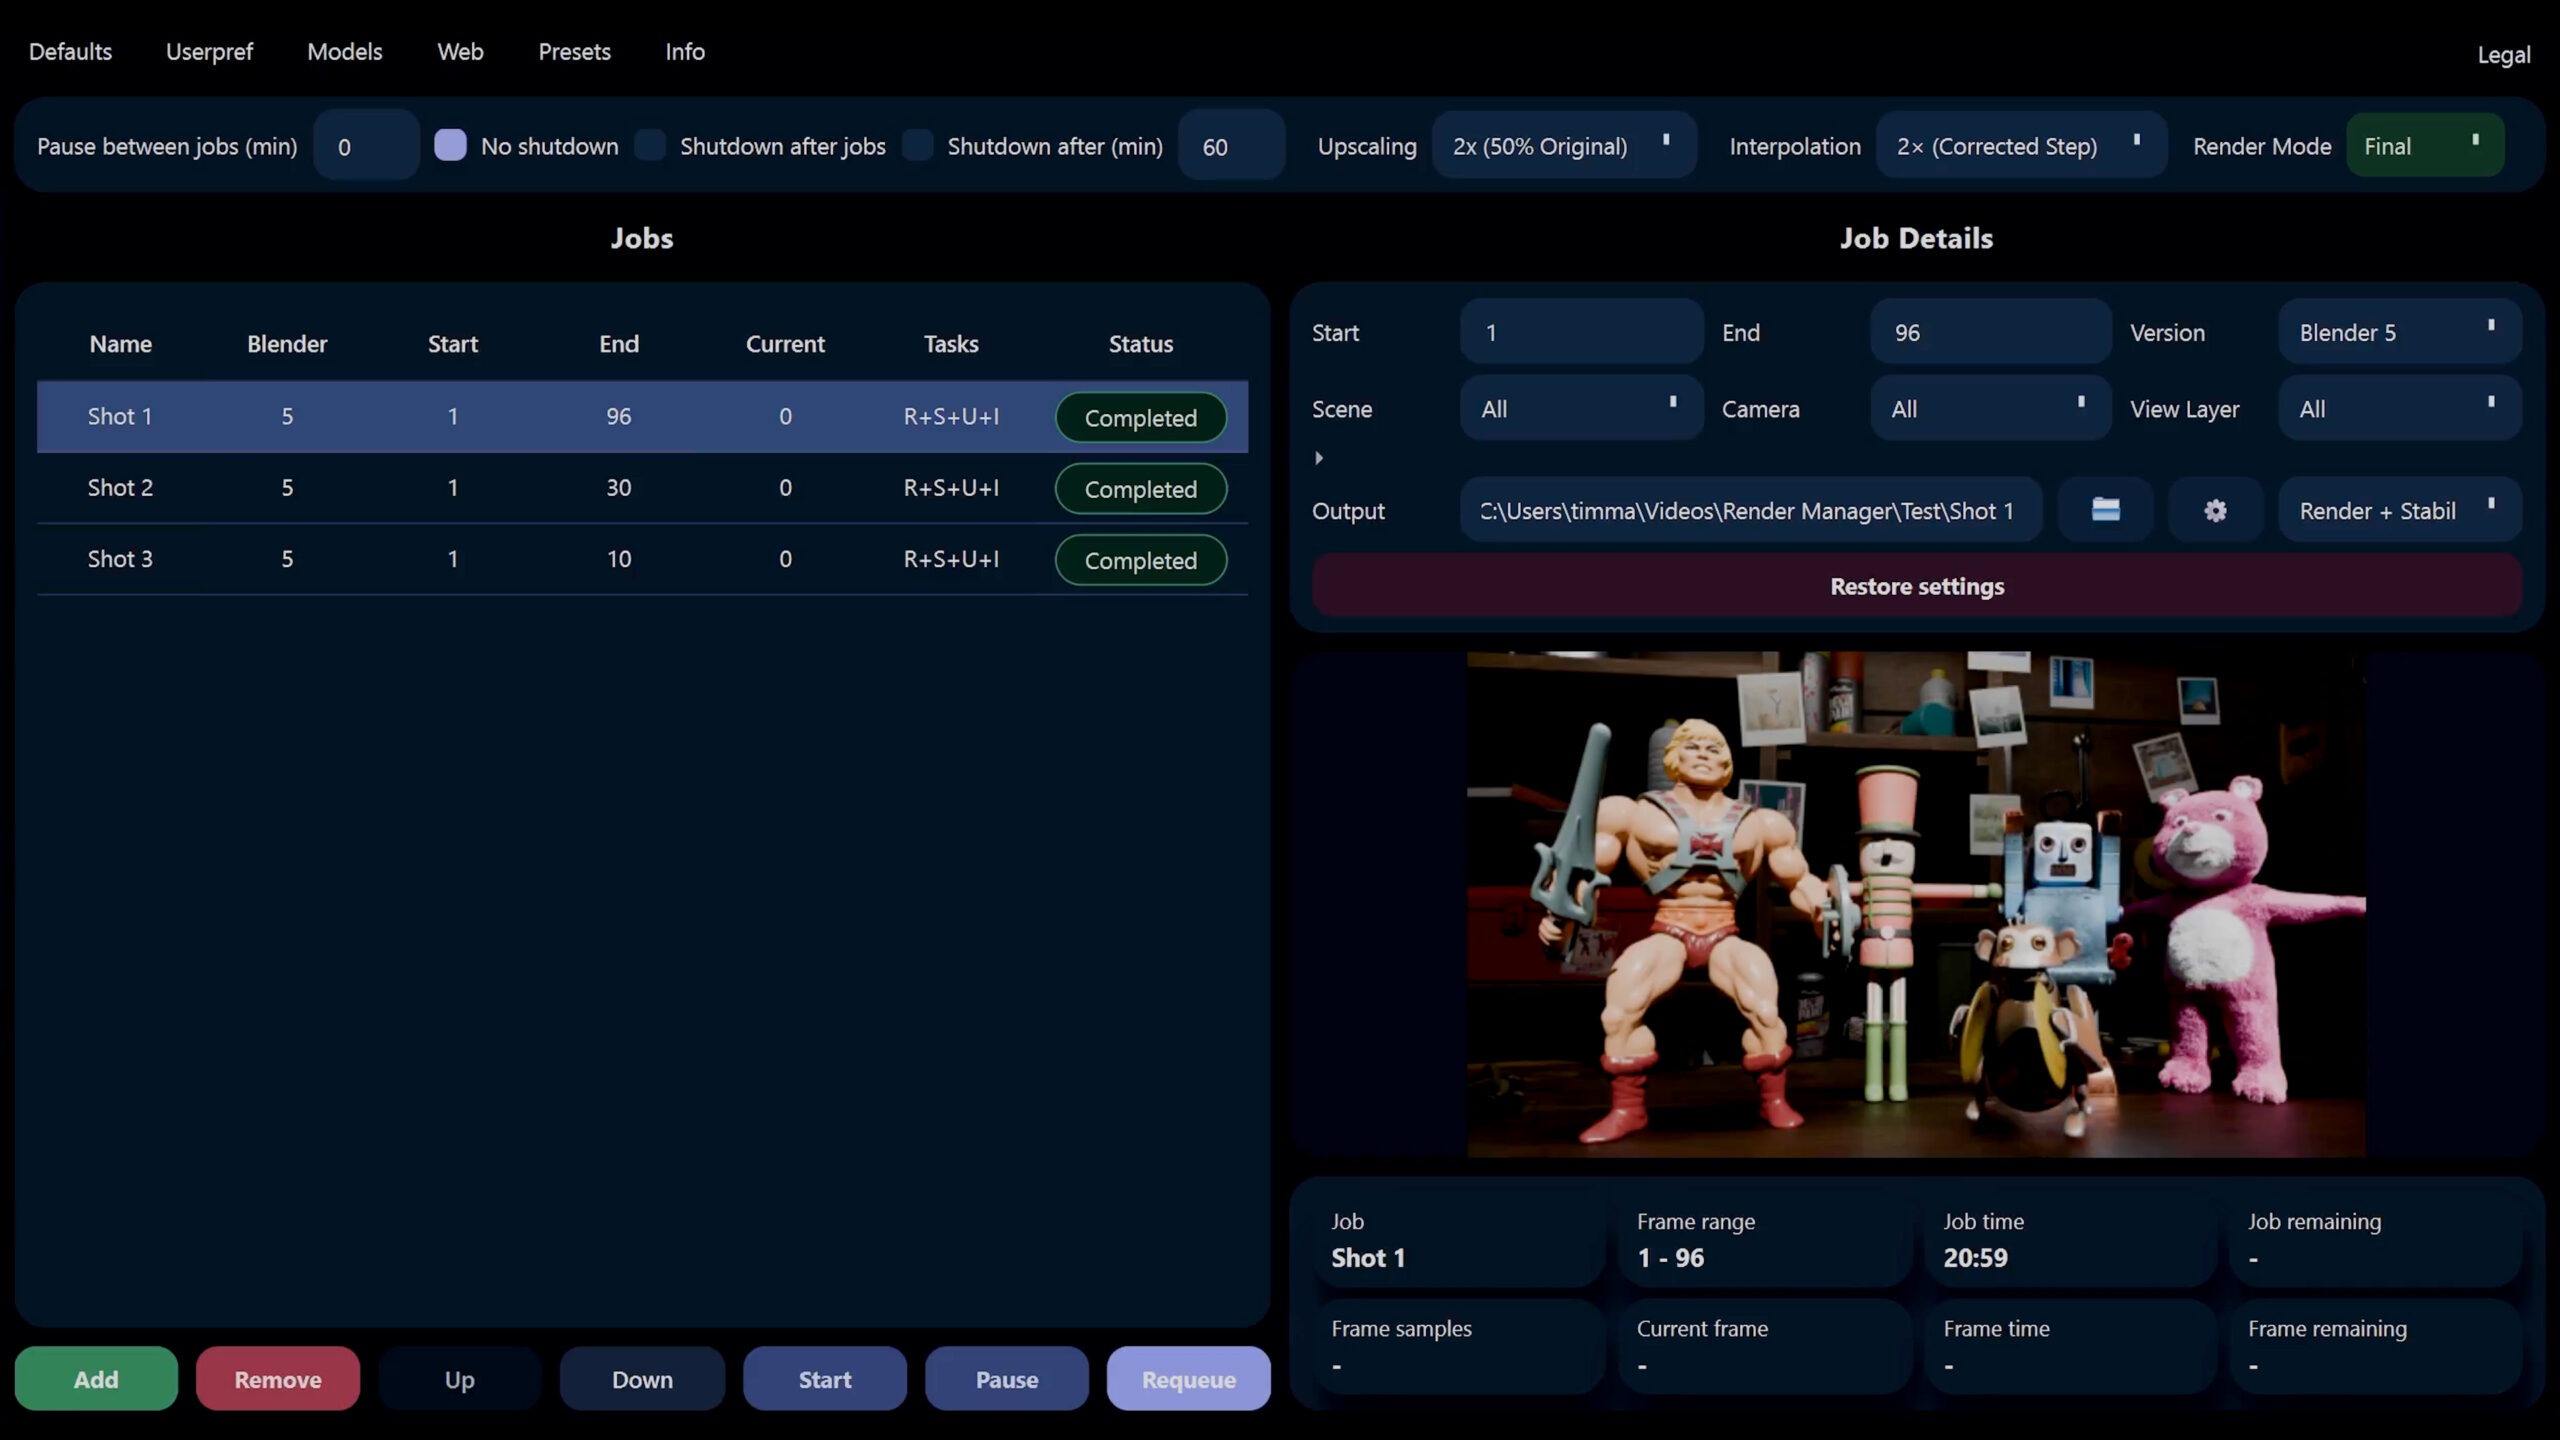This screenshot has height=1440, width=2560.
Task: Click the Legal link in the top-right
Action: (x=2503, y=55)
